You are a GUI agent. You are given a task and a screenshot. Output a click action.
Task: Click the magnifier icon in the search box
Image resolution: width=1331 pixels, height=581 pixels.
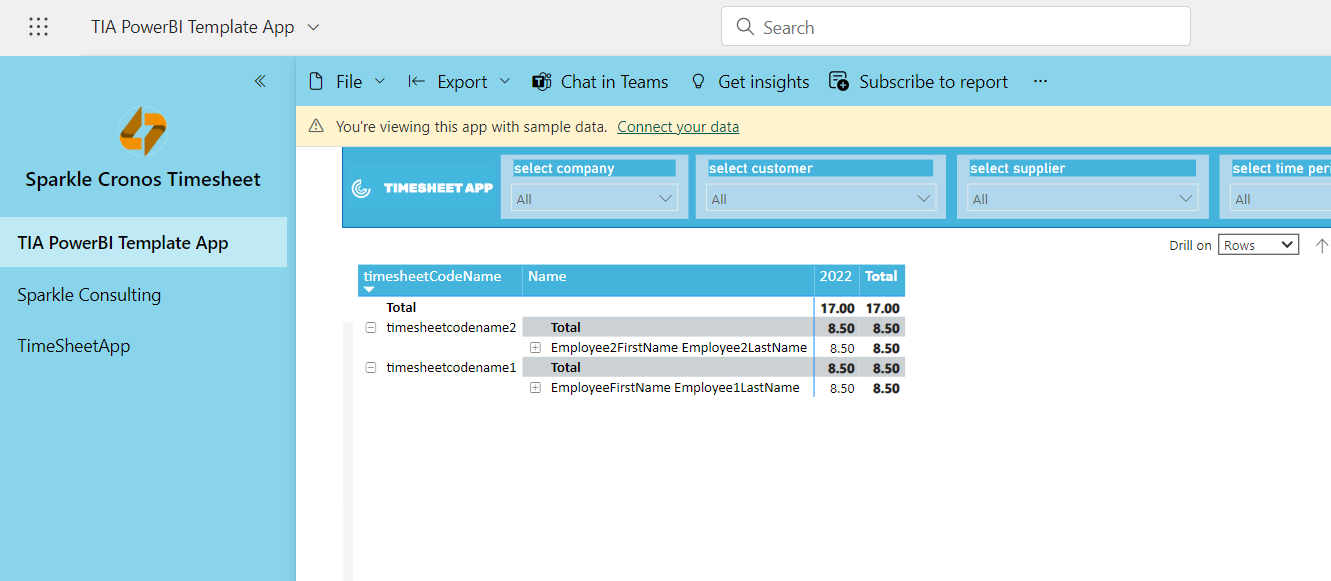coord(745,26)
